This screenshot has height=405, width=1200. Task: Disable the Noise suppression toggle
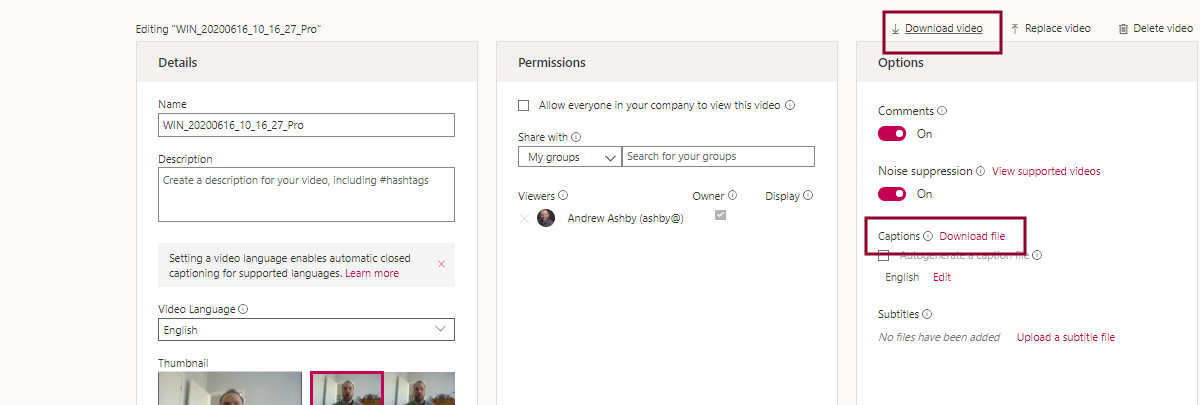pos(892,194)
